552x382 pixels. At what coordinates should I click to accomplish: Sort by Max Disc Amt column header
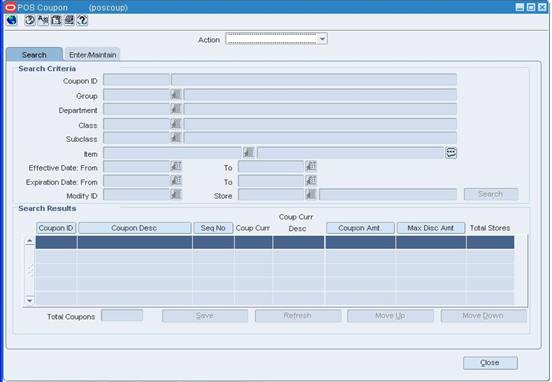(431, 228)
